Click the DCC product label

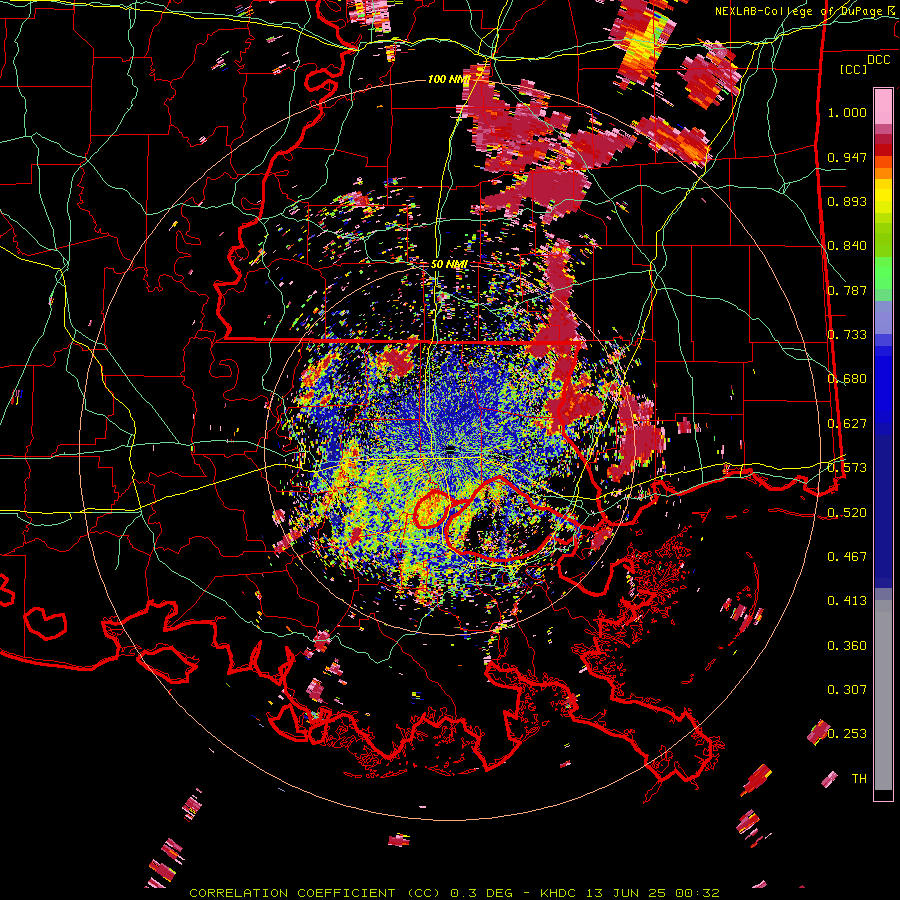878,60
